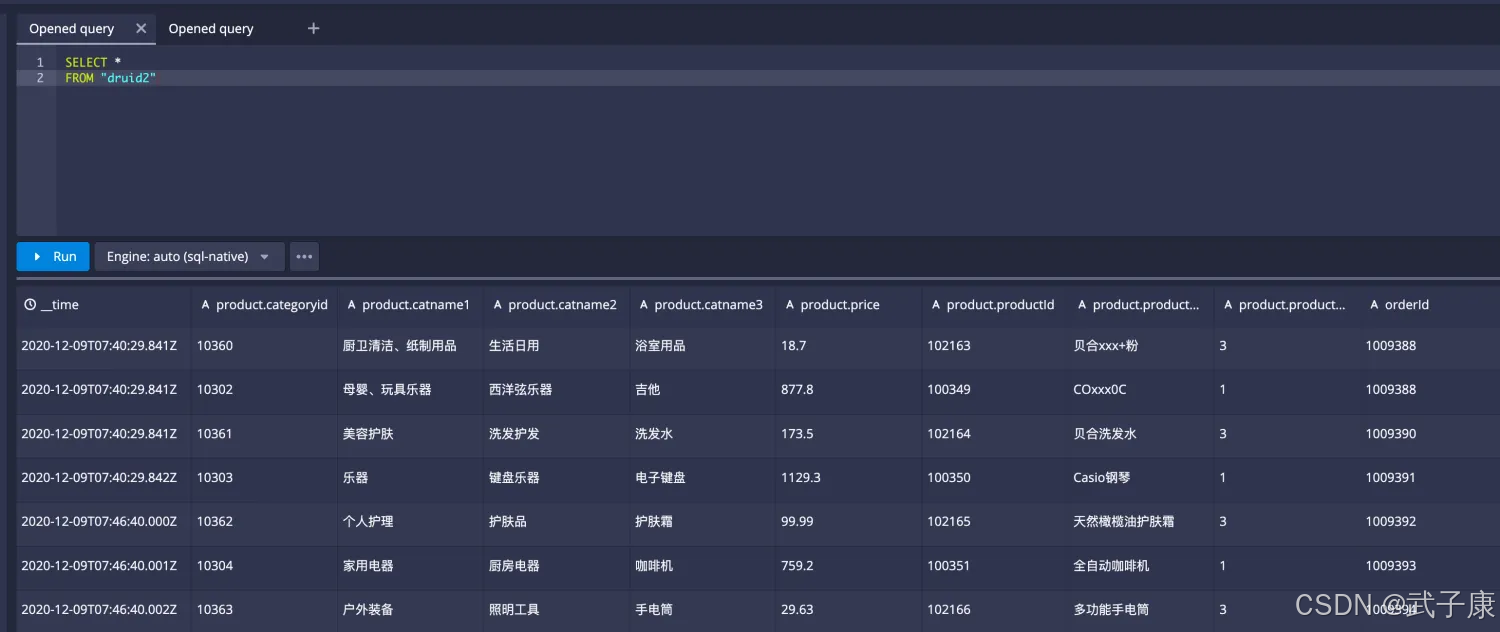The width and height of the screenshot is (1500, 632).
Task: Click the type icon beside orderId
Action: (1374, 305)
